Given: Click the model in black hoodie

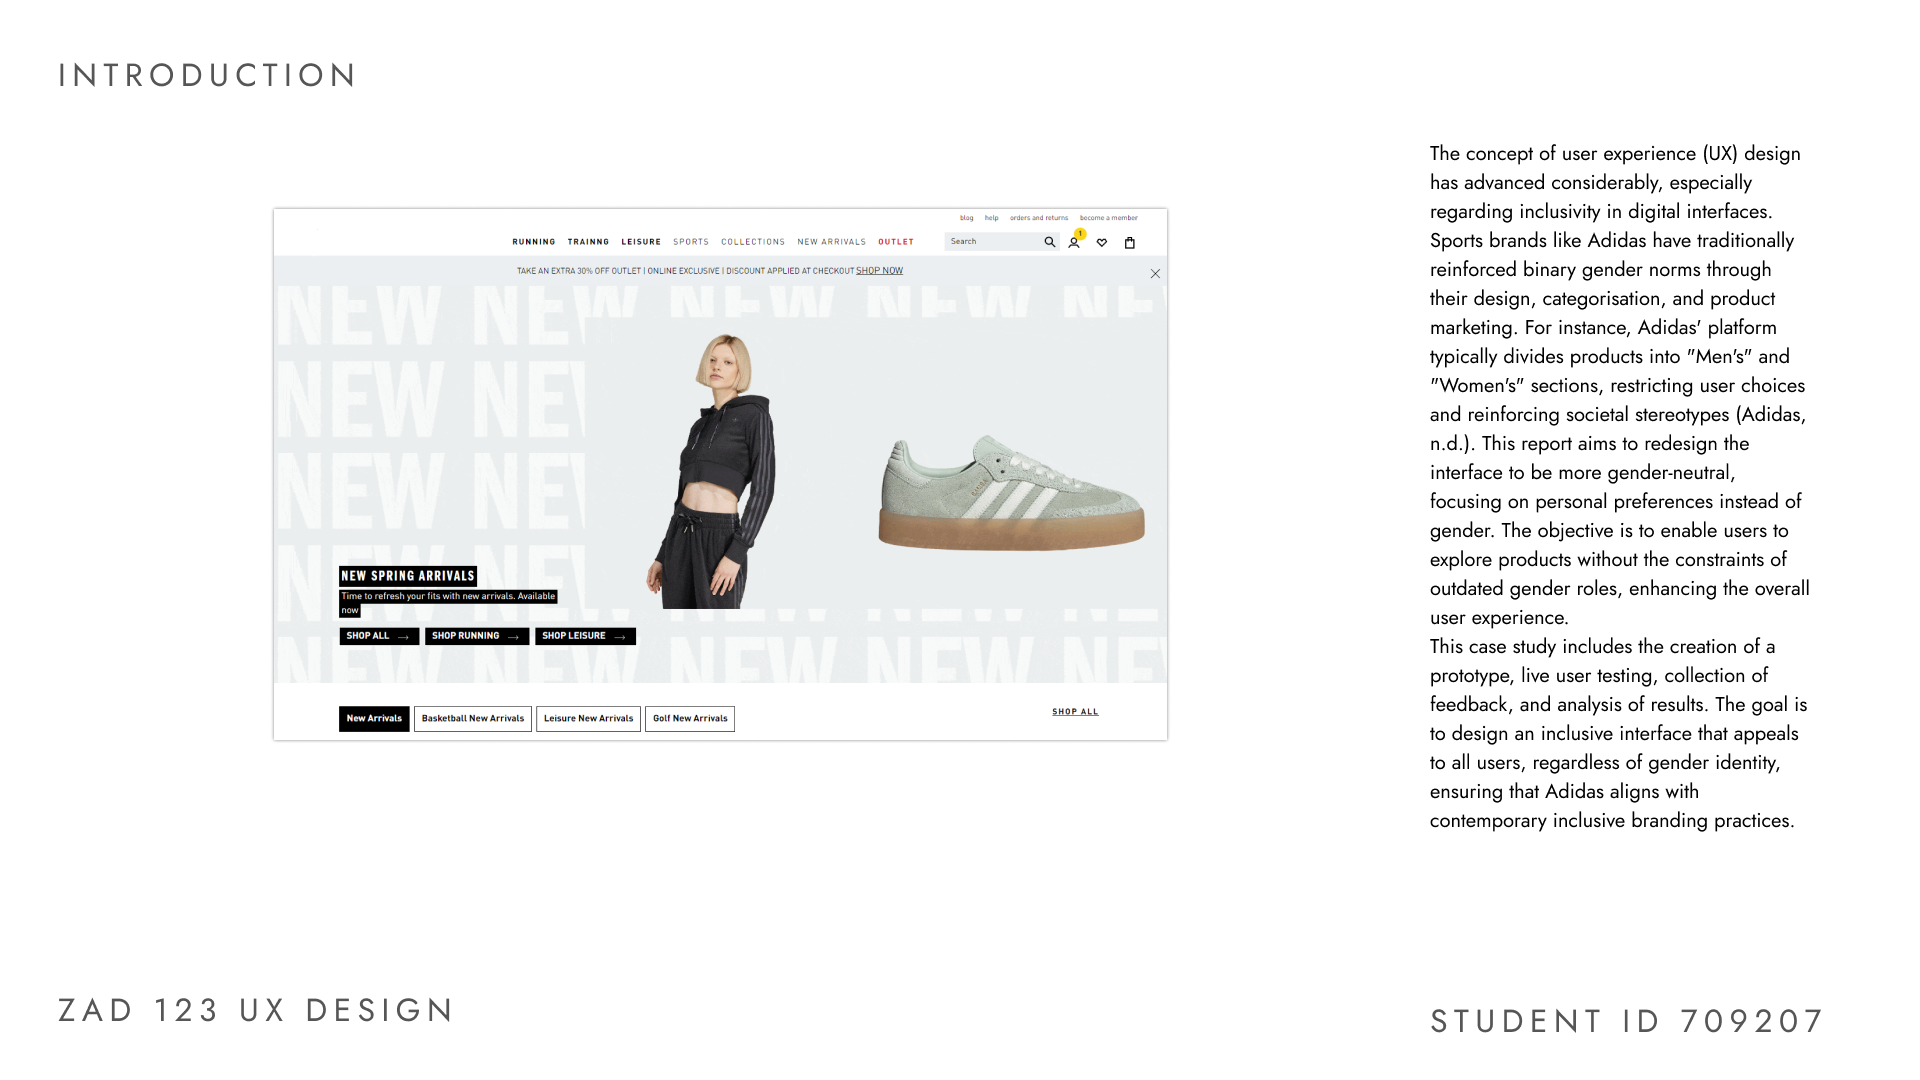Looking at the screenshot, I should click(710, 470).
